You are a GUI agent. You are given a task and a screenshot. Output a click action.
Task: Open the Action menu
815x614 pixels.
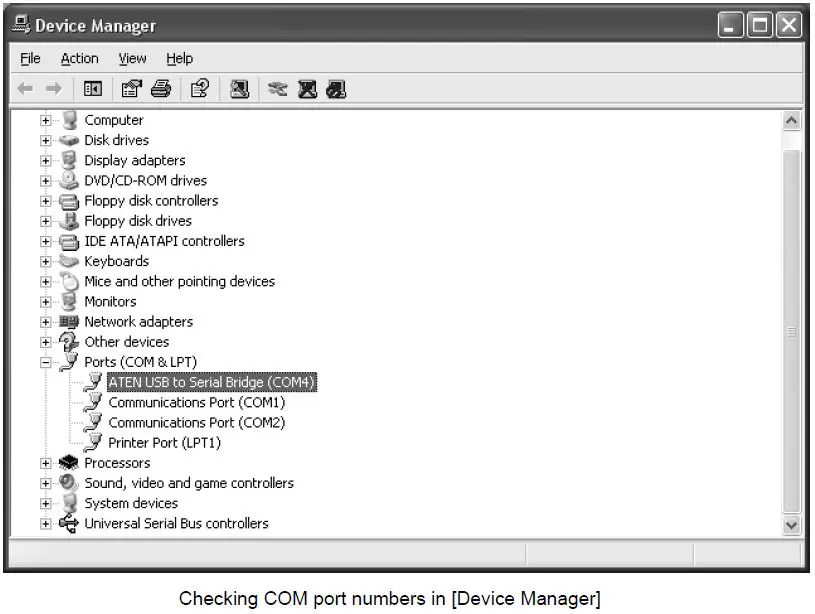(x=80, y=58)
